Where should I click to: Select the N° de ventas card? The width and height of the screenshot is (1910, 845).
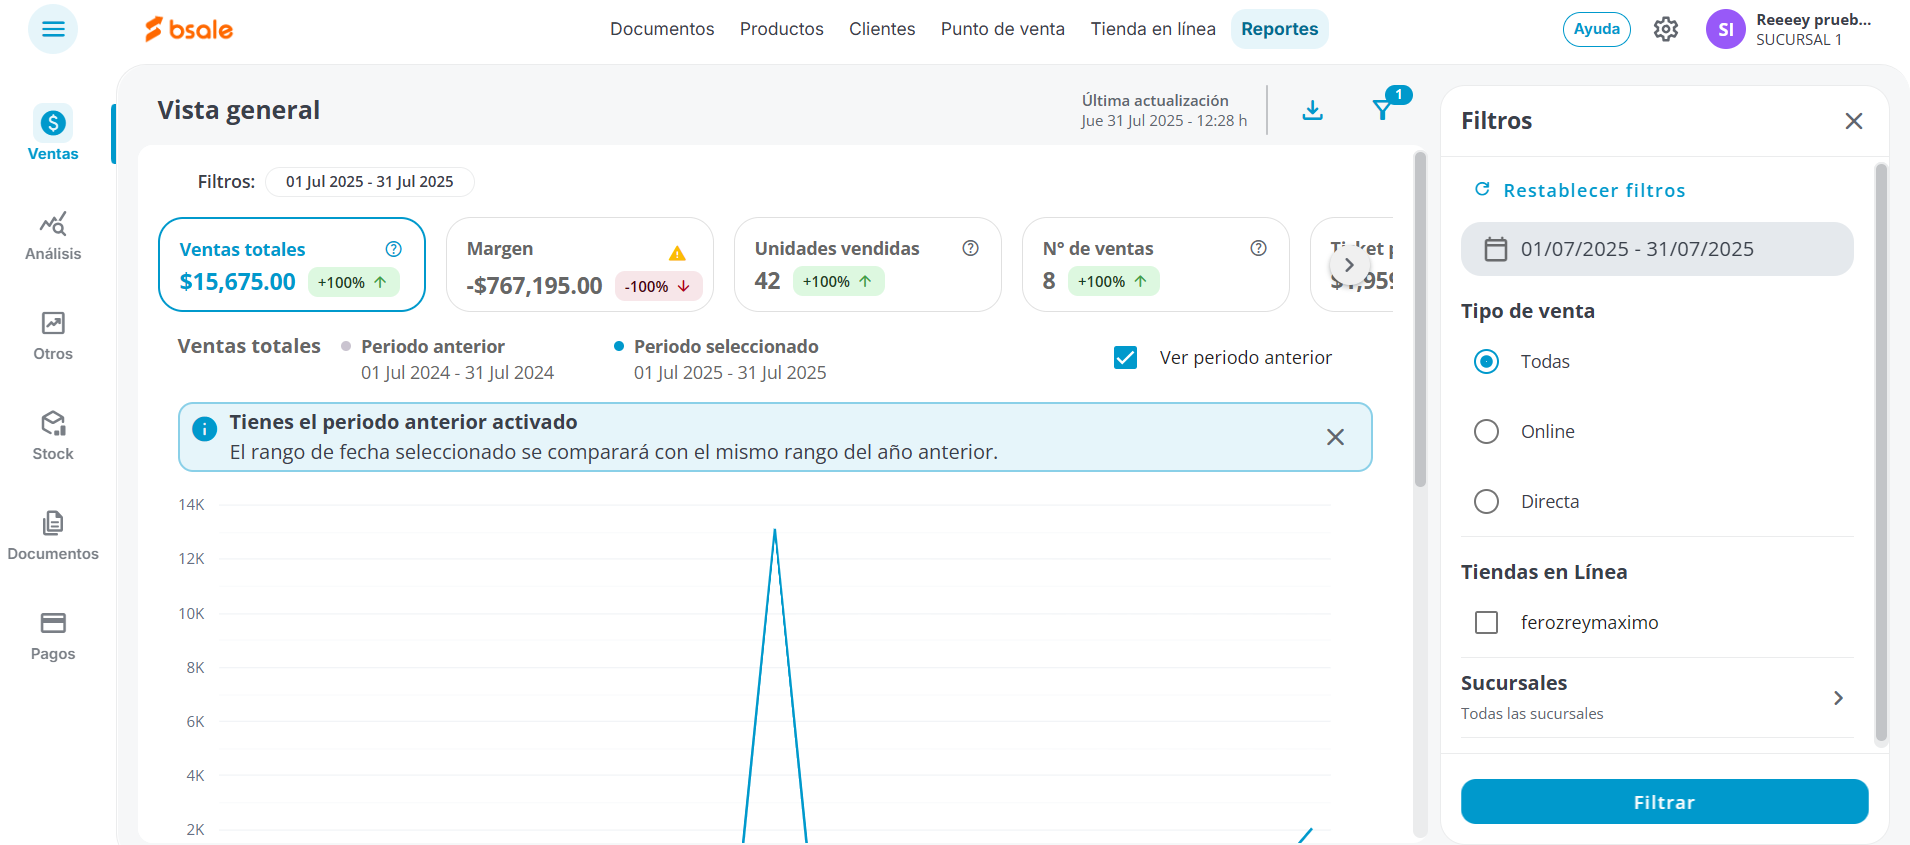(x=1156, y=265)
